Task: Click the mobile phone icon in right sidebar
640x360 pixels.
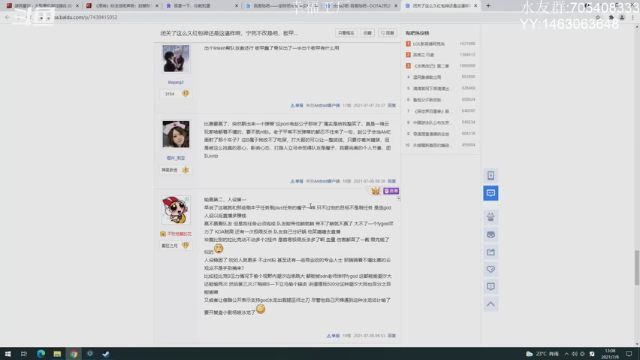Action: [x=491, y=176]
